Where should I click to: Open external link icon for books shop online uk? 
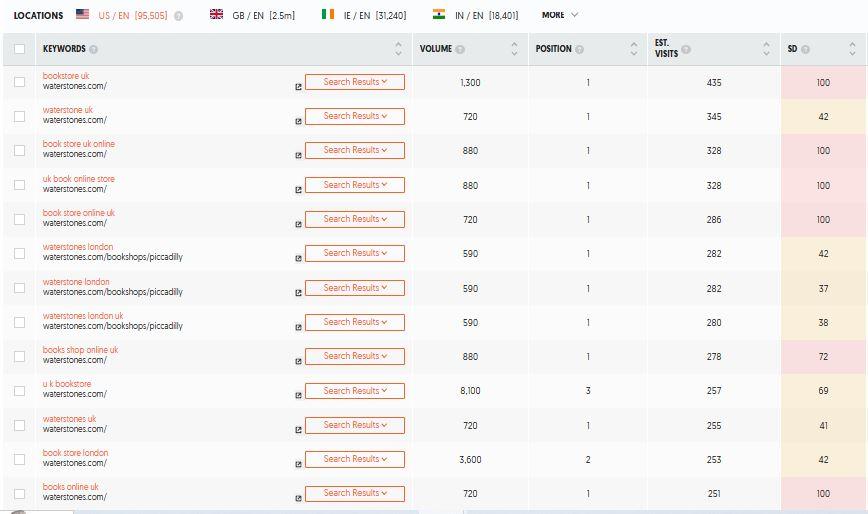[298, 361]
